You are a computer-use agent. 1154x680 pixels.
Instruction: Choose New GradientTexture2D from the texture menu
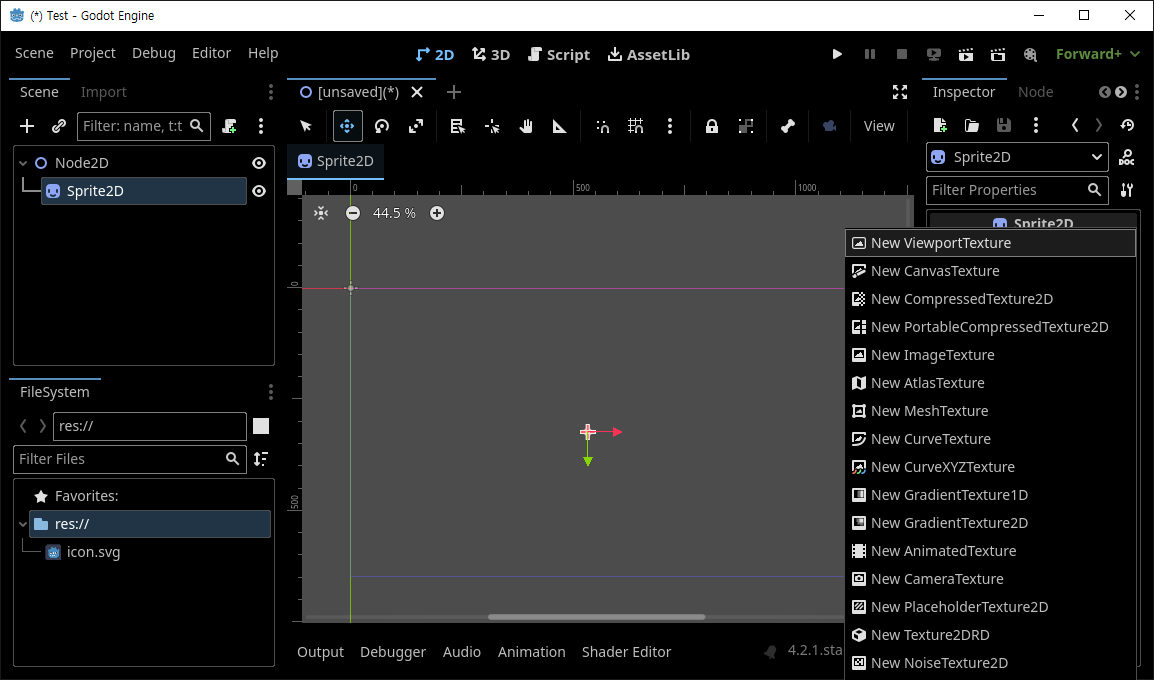pyautogui.click(x=948, y=522)
